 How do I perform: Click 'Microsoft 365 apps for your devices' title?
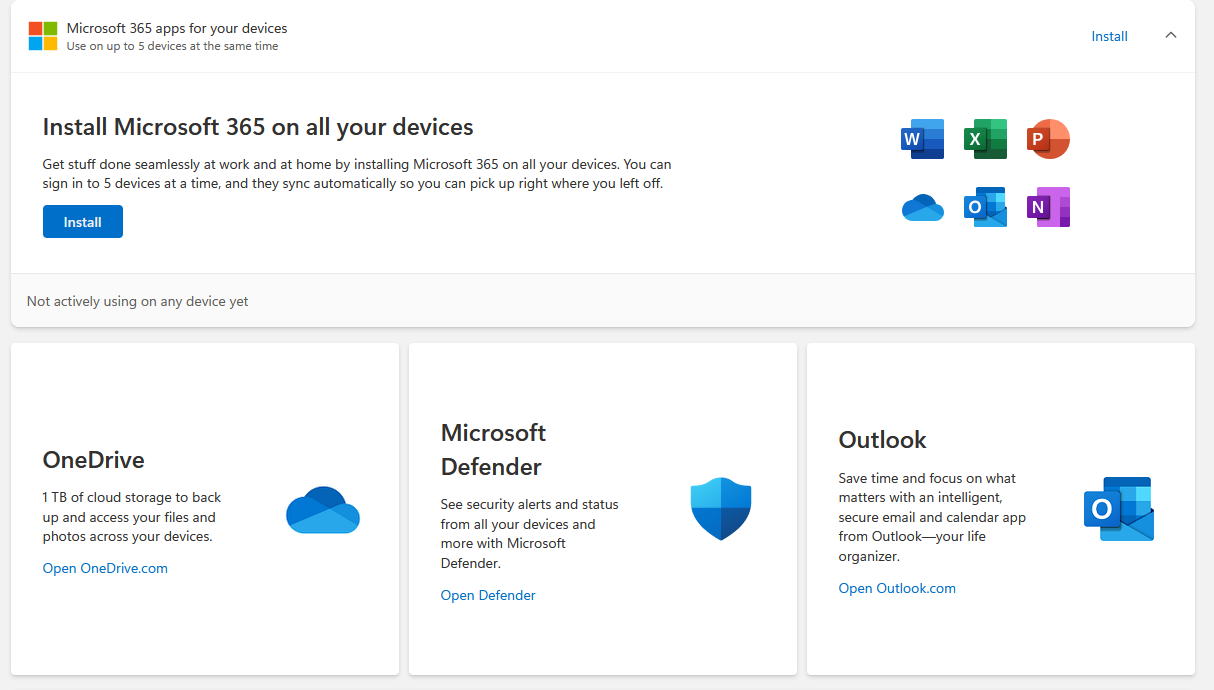tap(177, 28)
